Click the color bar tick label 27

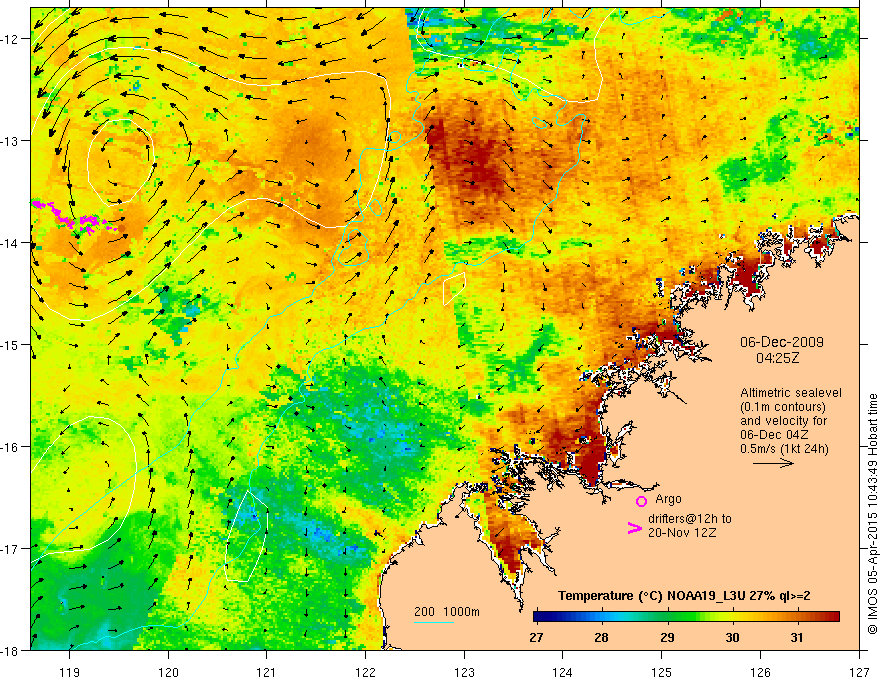point(536,637)
